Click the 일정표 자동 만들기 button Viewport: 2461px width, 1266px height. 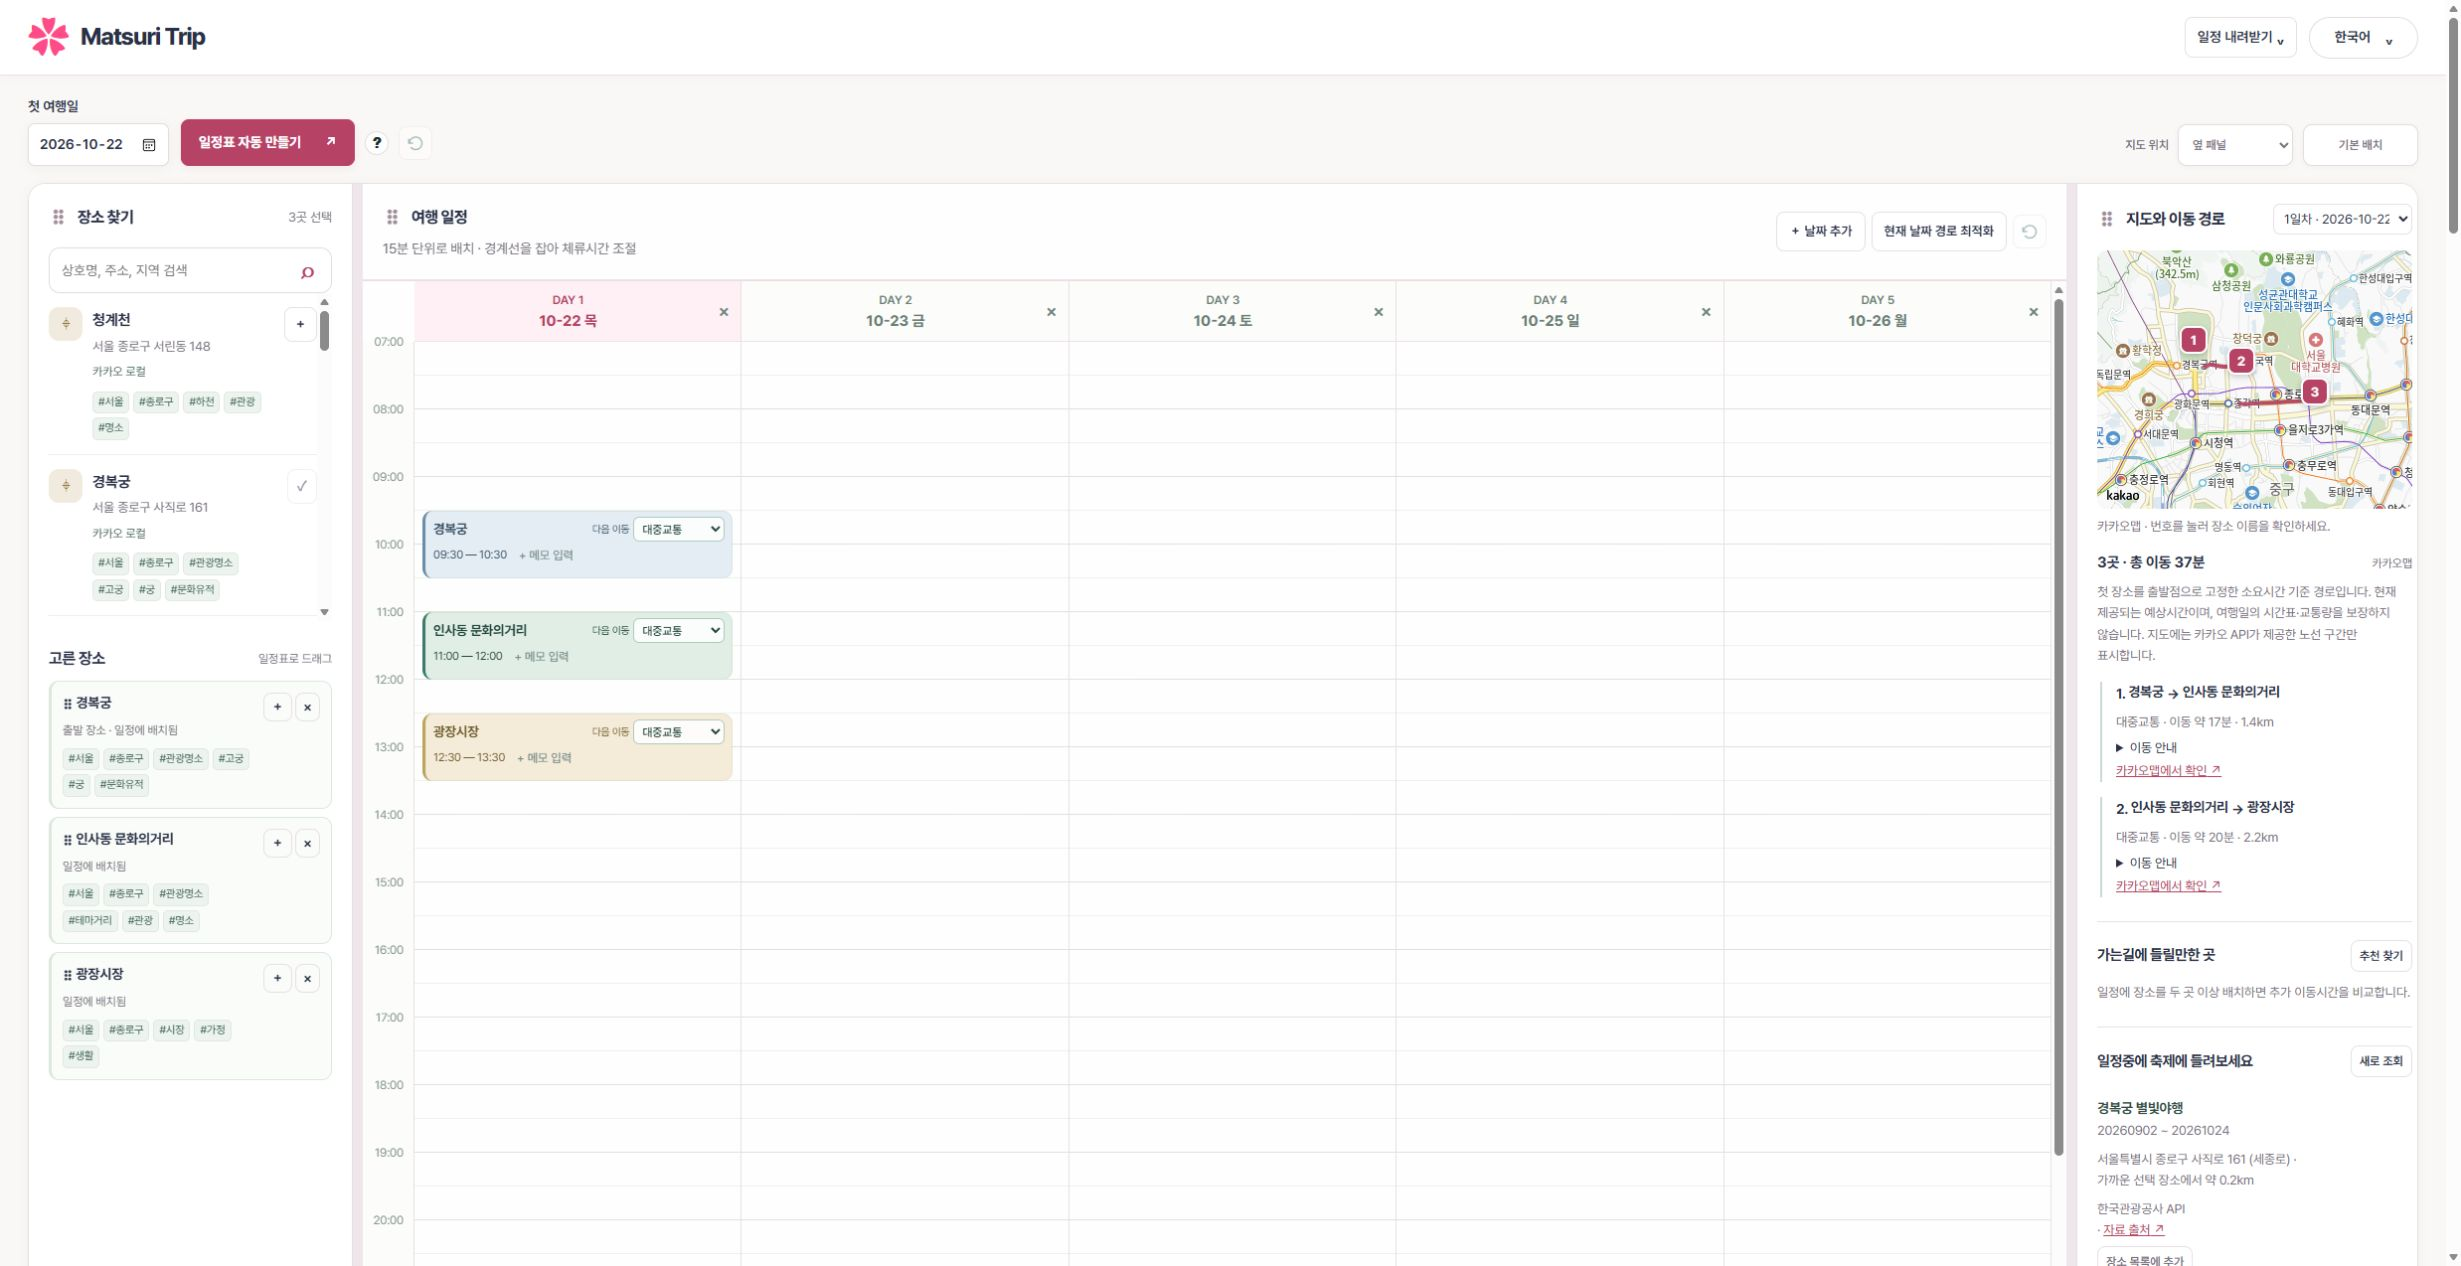click(x=267, y=143)
